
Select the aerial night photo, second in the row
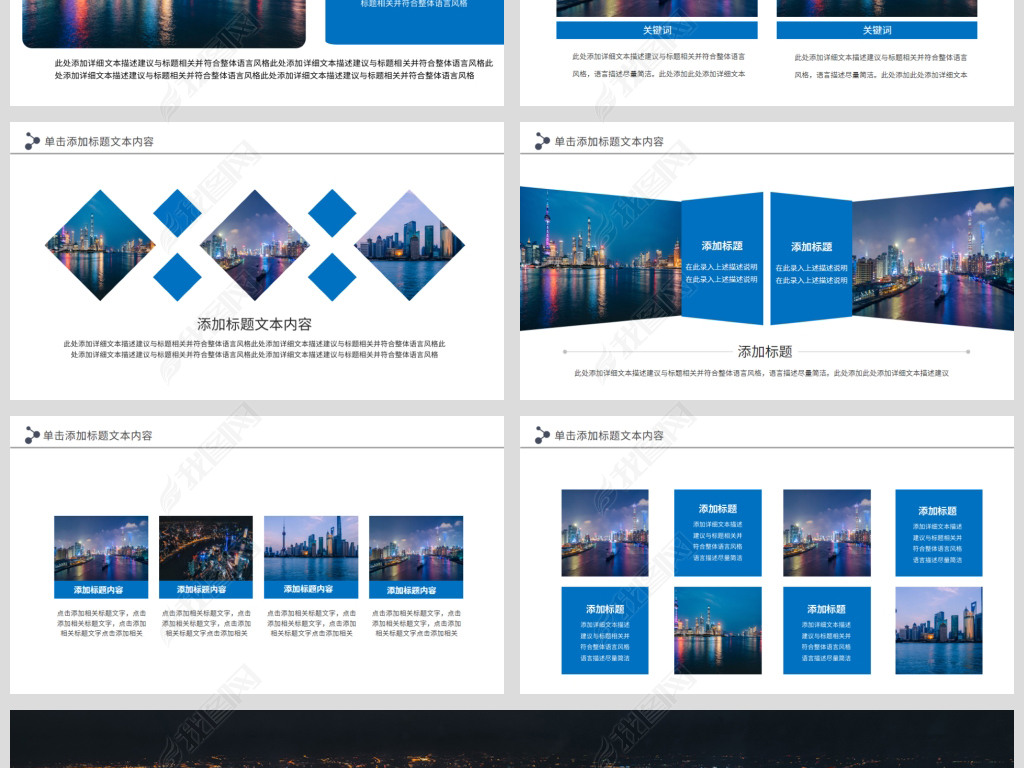point(206,548)
